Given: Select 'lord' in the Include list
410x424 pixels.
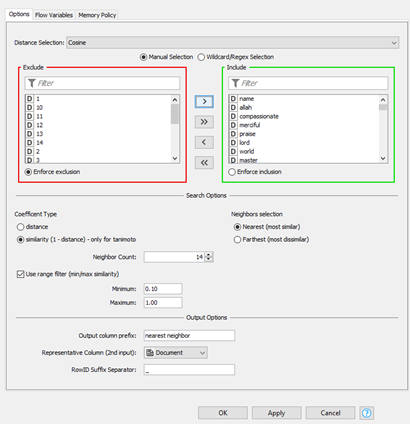Looking at the screenshot, I should click(x=304, y=143).
